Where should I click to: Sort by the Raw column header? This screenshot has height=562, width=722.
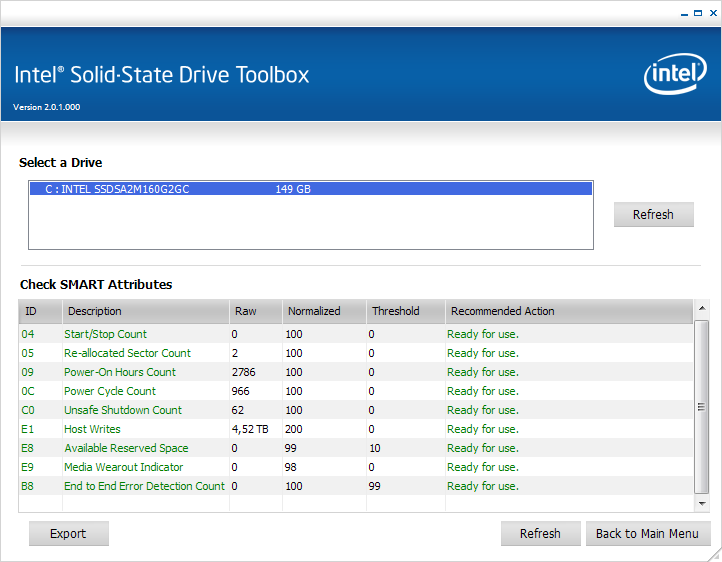256,311
